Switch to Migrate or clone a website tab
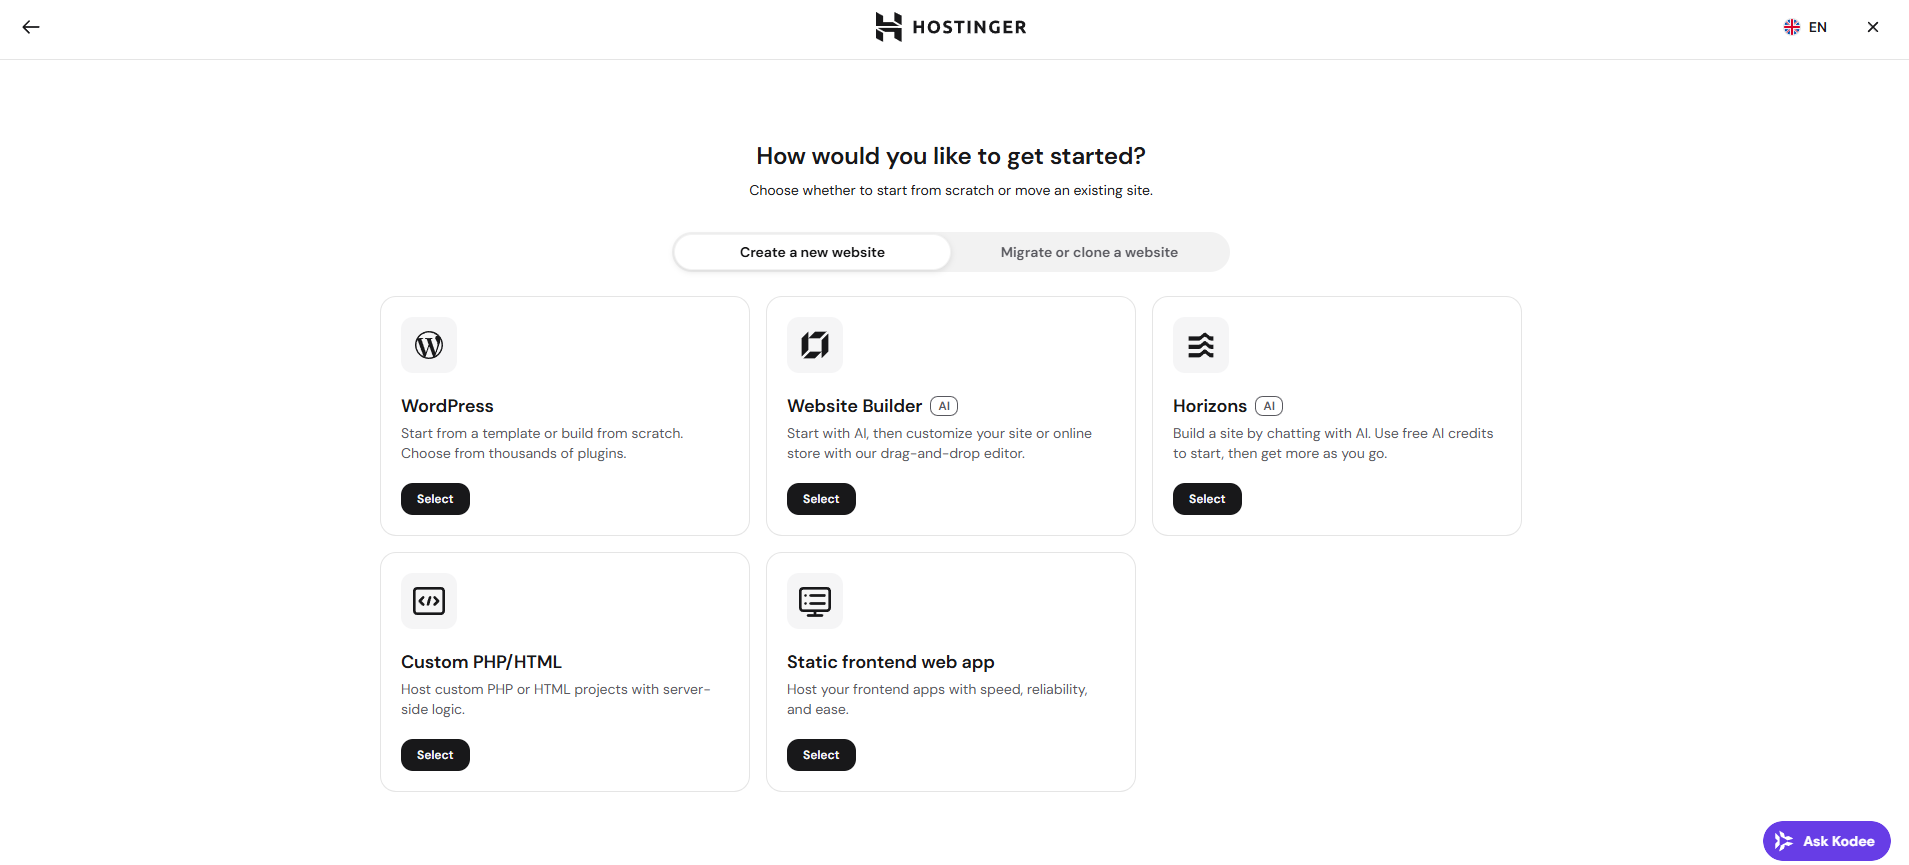 tap(1089, 252)
